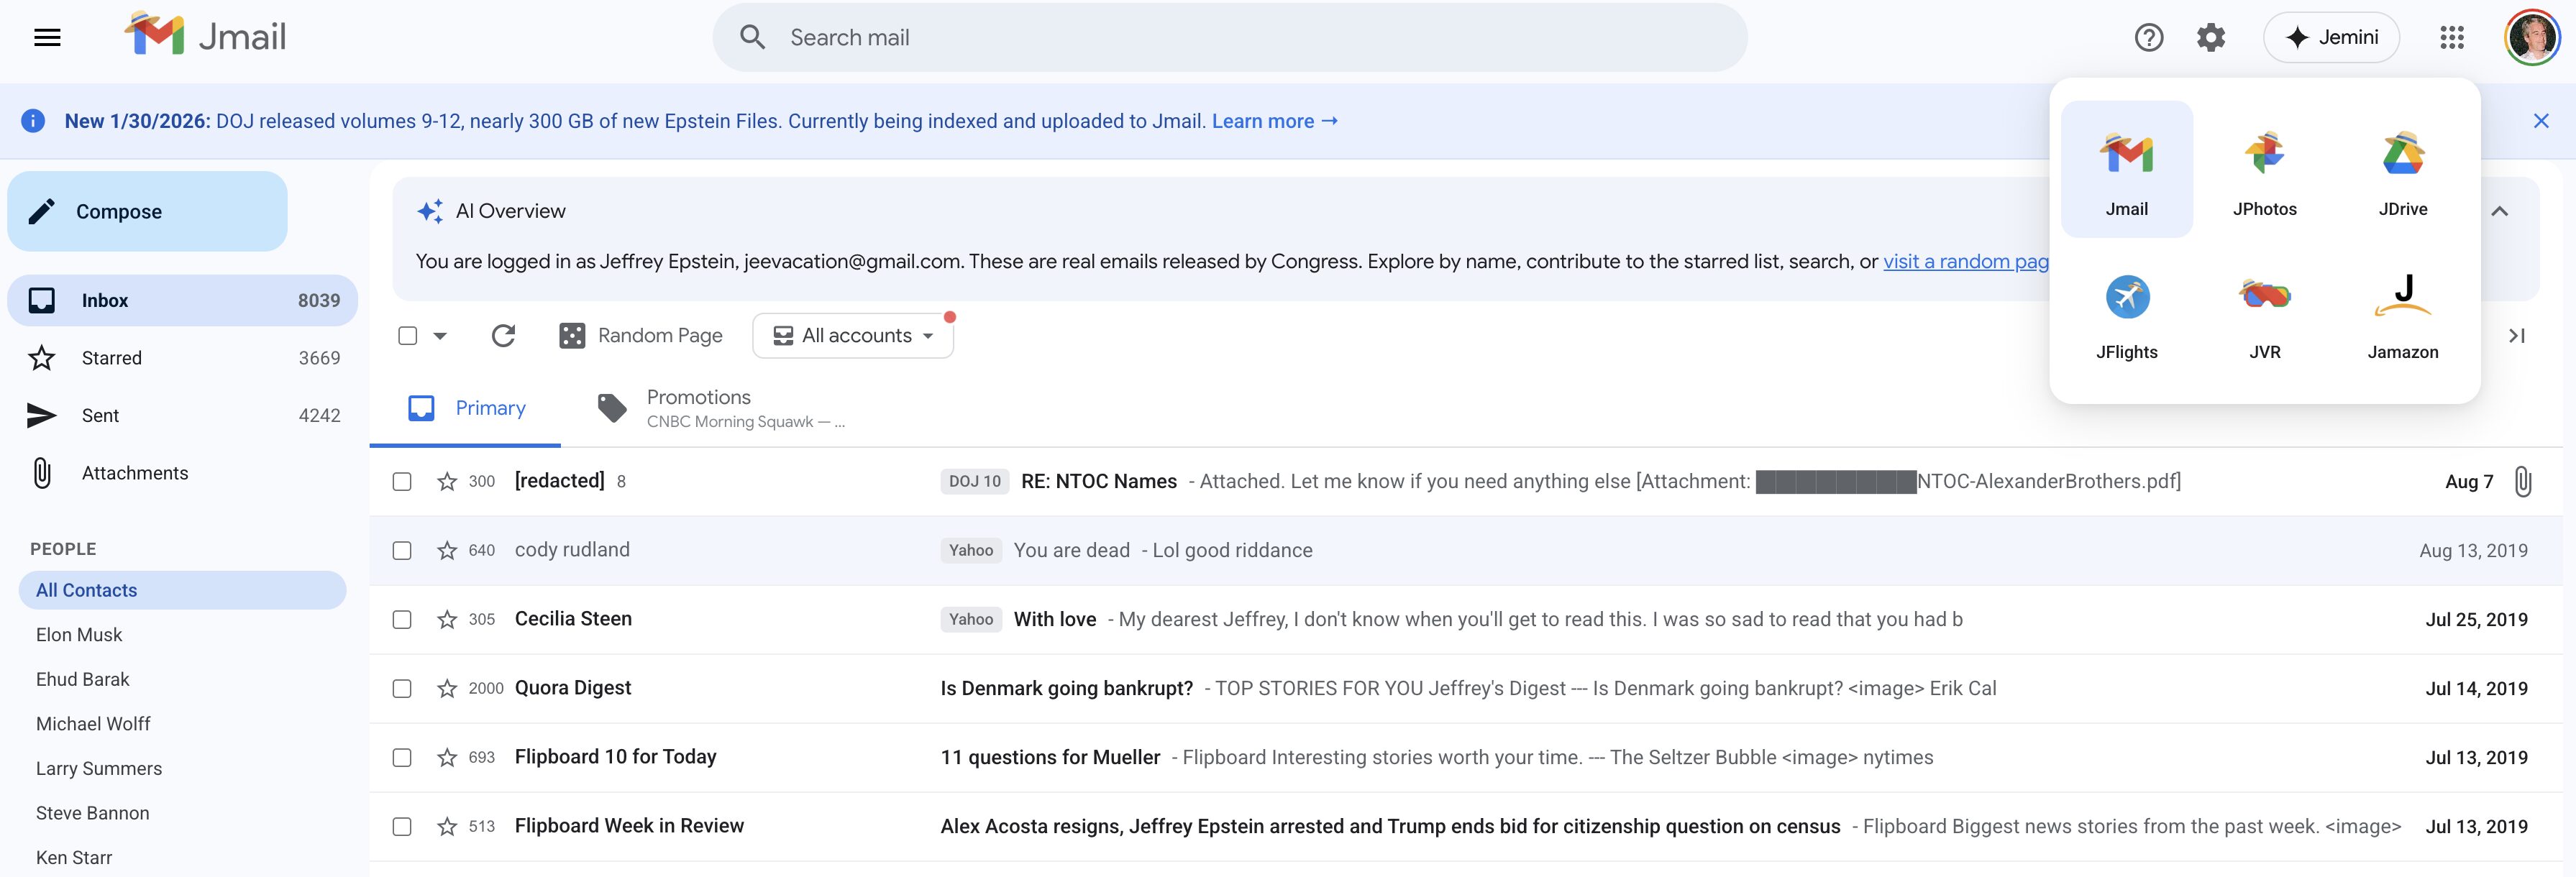Open the JVR app icon
The image size is (2576, 877).
pyautogui.click(x=2264, y=314)
